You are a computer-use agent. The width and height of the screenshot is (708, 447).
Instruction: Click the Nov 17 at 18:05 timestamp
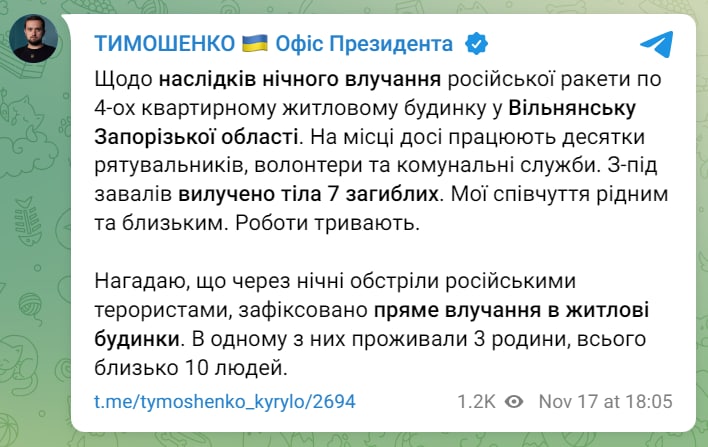coord(604,402)
